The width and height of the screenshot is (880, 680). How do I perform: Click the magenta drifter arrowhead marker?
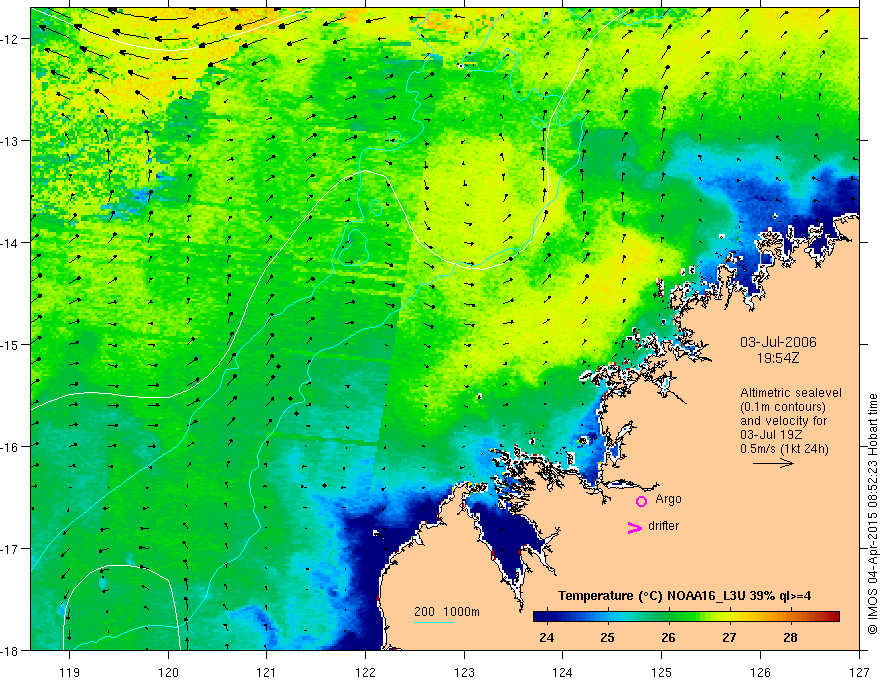point(635,527)
